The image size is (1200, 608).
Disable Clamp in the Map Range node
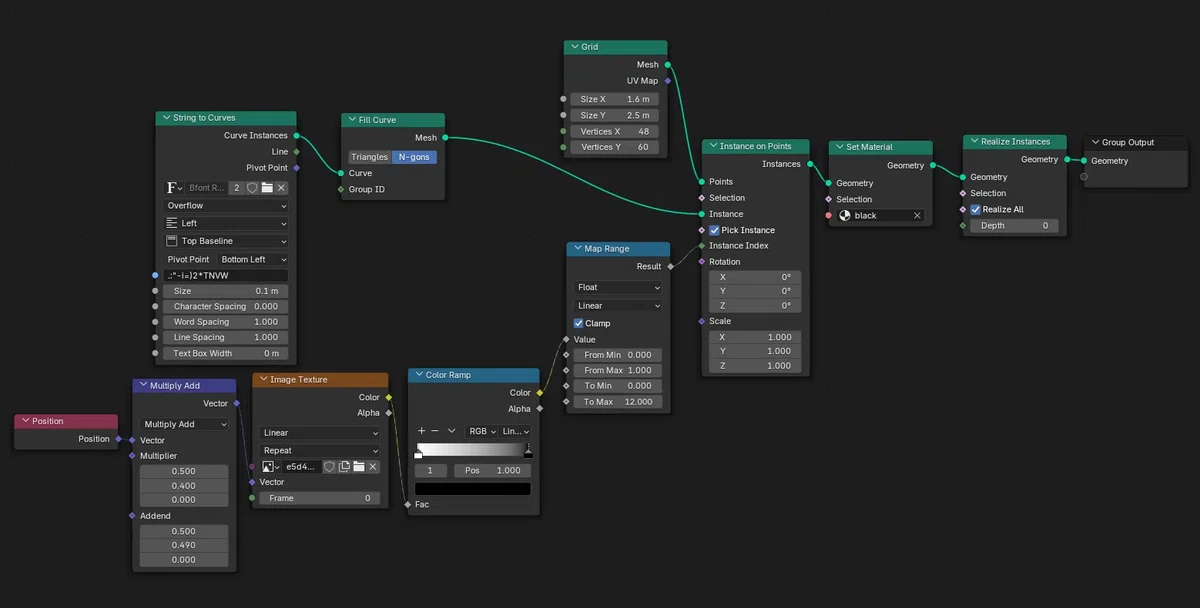pyautogui.click(x=579, y=324)
